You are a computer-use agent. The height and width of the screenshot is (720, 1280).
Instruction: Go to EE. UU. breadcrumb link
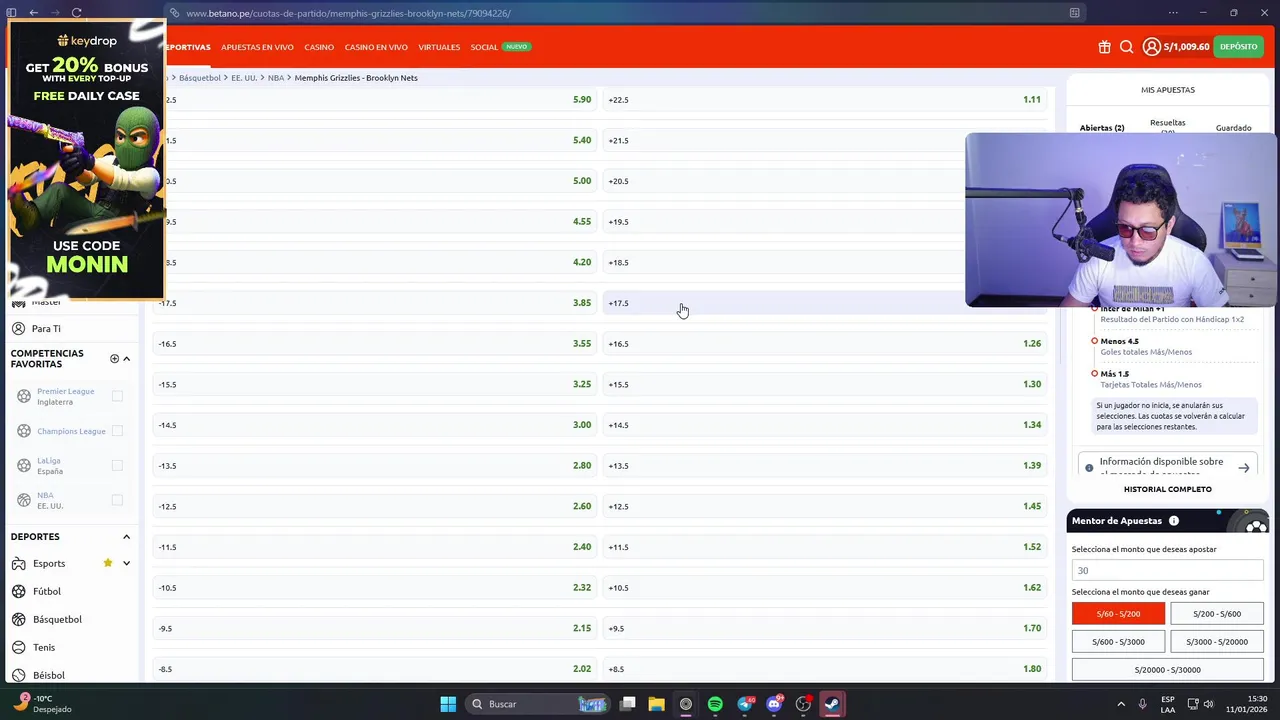tap(244, 78)
